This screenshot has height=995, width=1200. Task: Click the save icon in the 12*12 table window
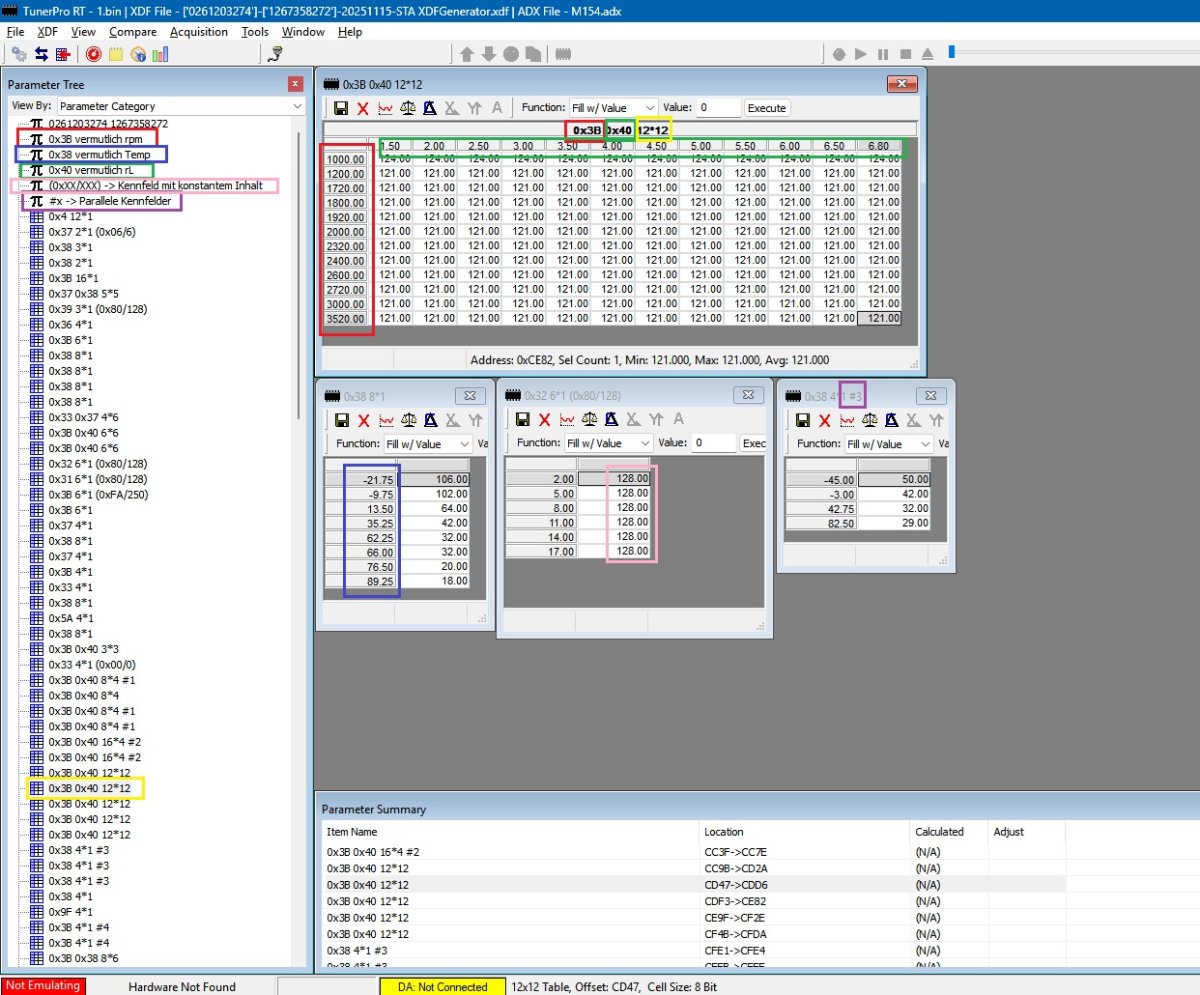click(x=341, y=108)
